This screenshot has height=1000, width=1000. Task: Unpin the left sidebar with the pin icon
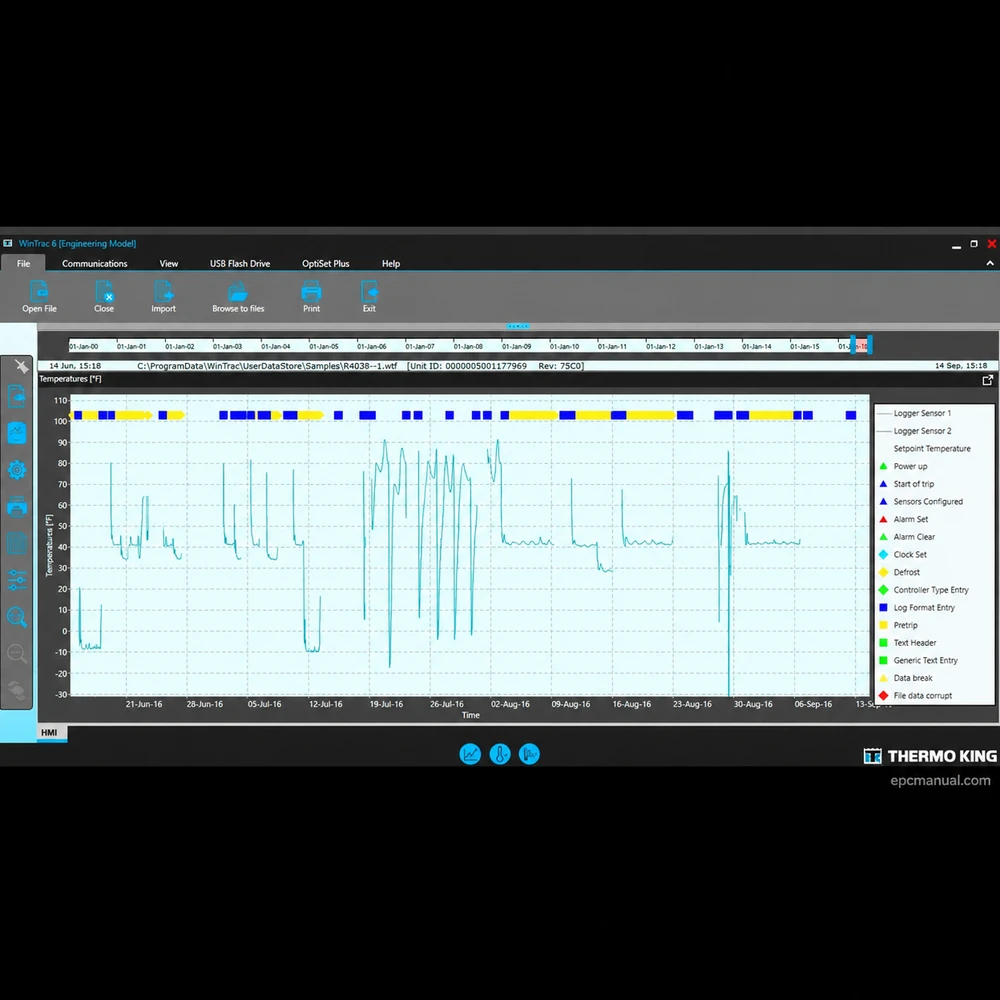tap(20, 366)
